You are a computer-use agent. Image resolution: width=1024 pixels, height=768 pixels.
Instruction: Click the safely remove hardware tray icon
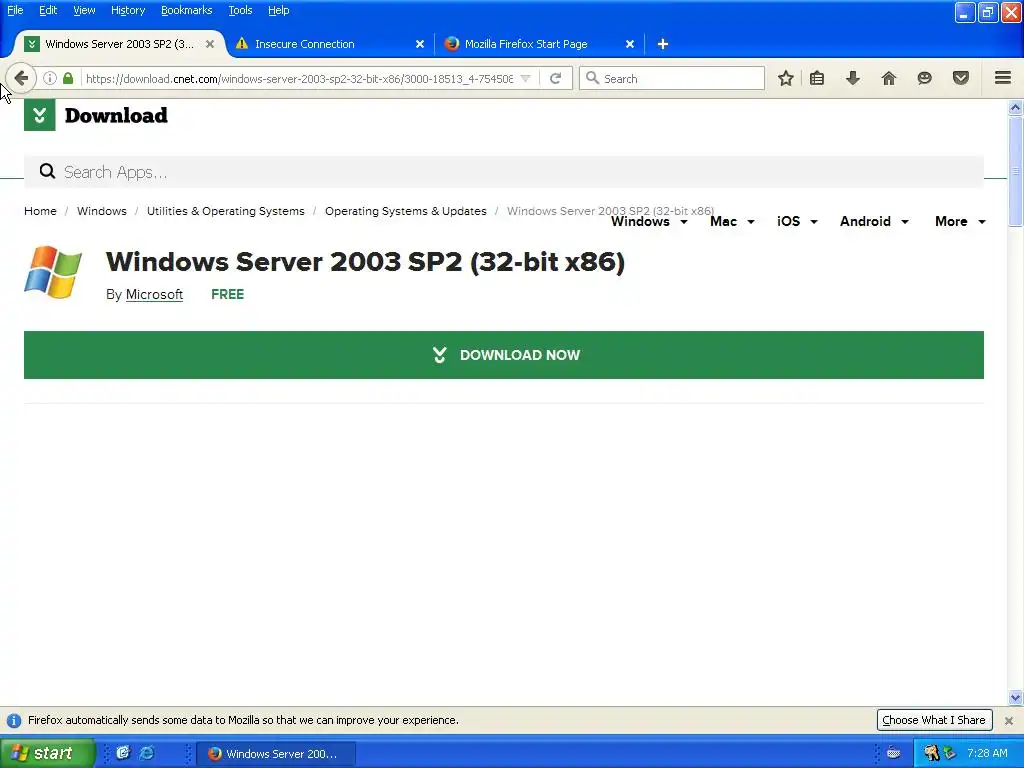pyautogui.click(x=950, y=753)
